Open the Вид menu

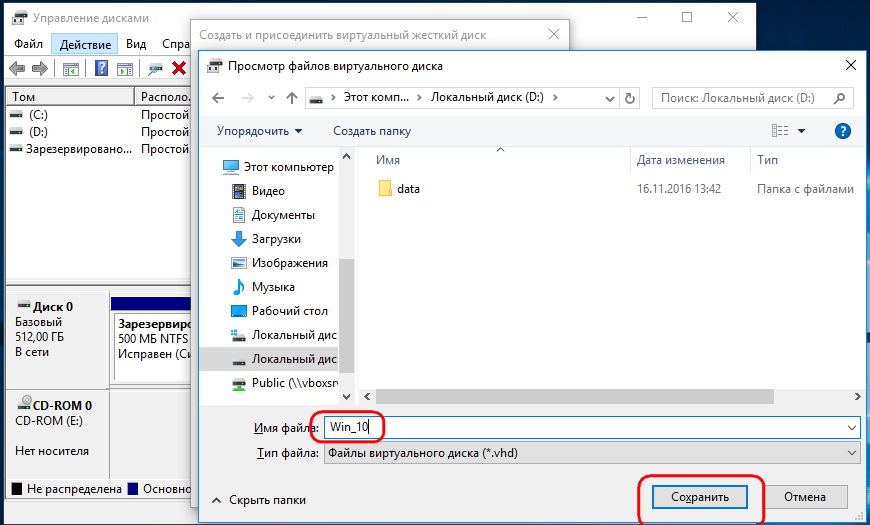(x=136, y=44)
